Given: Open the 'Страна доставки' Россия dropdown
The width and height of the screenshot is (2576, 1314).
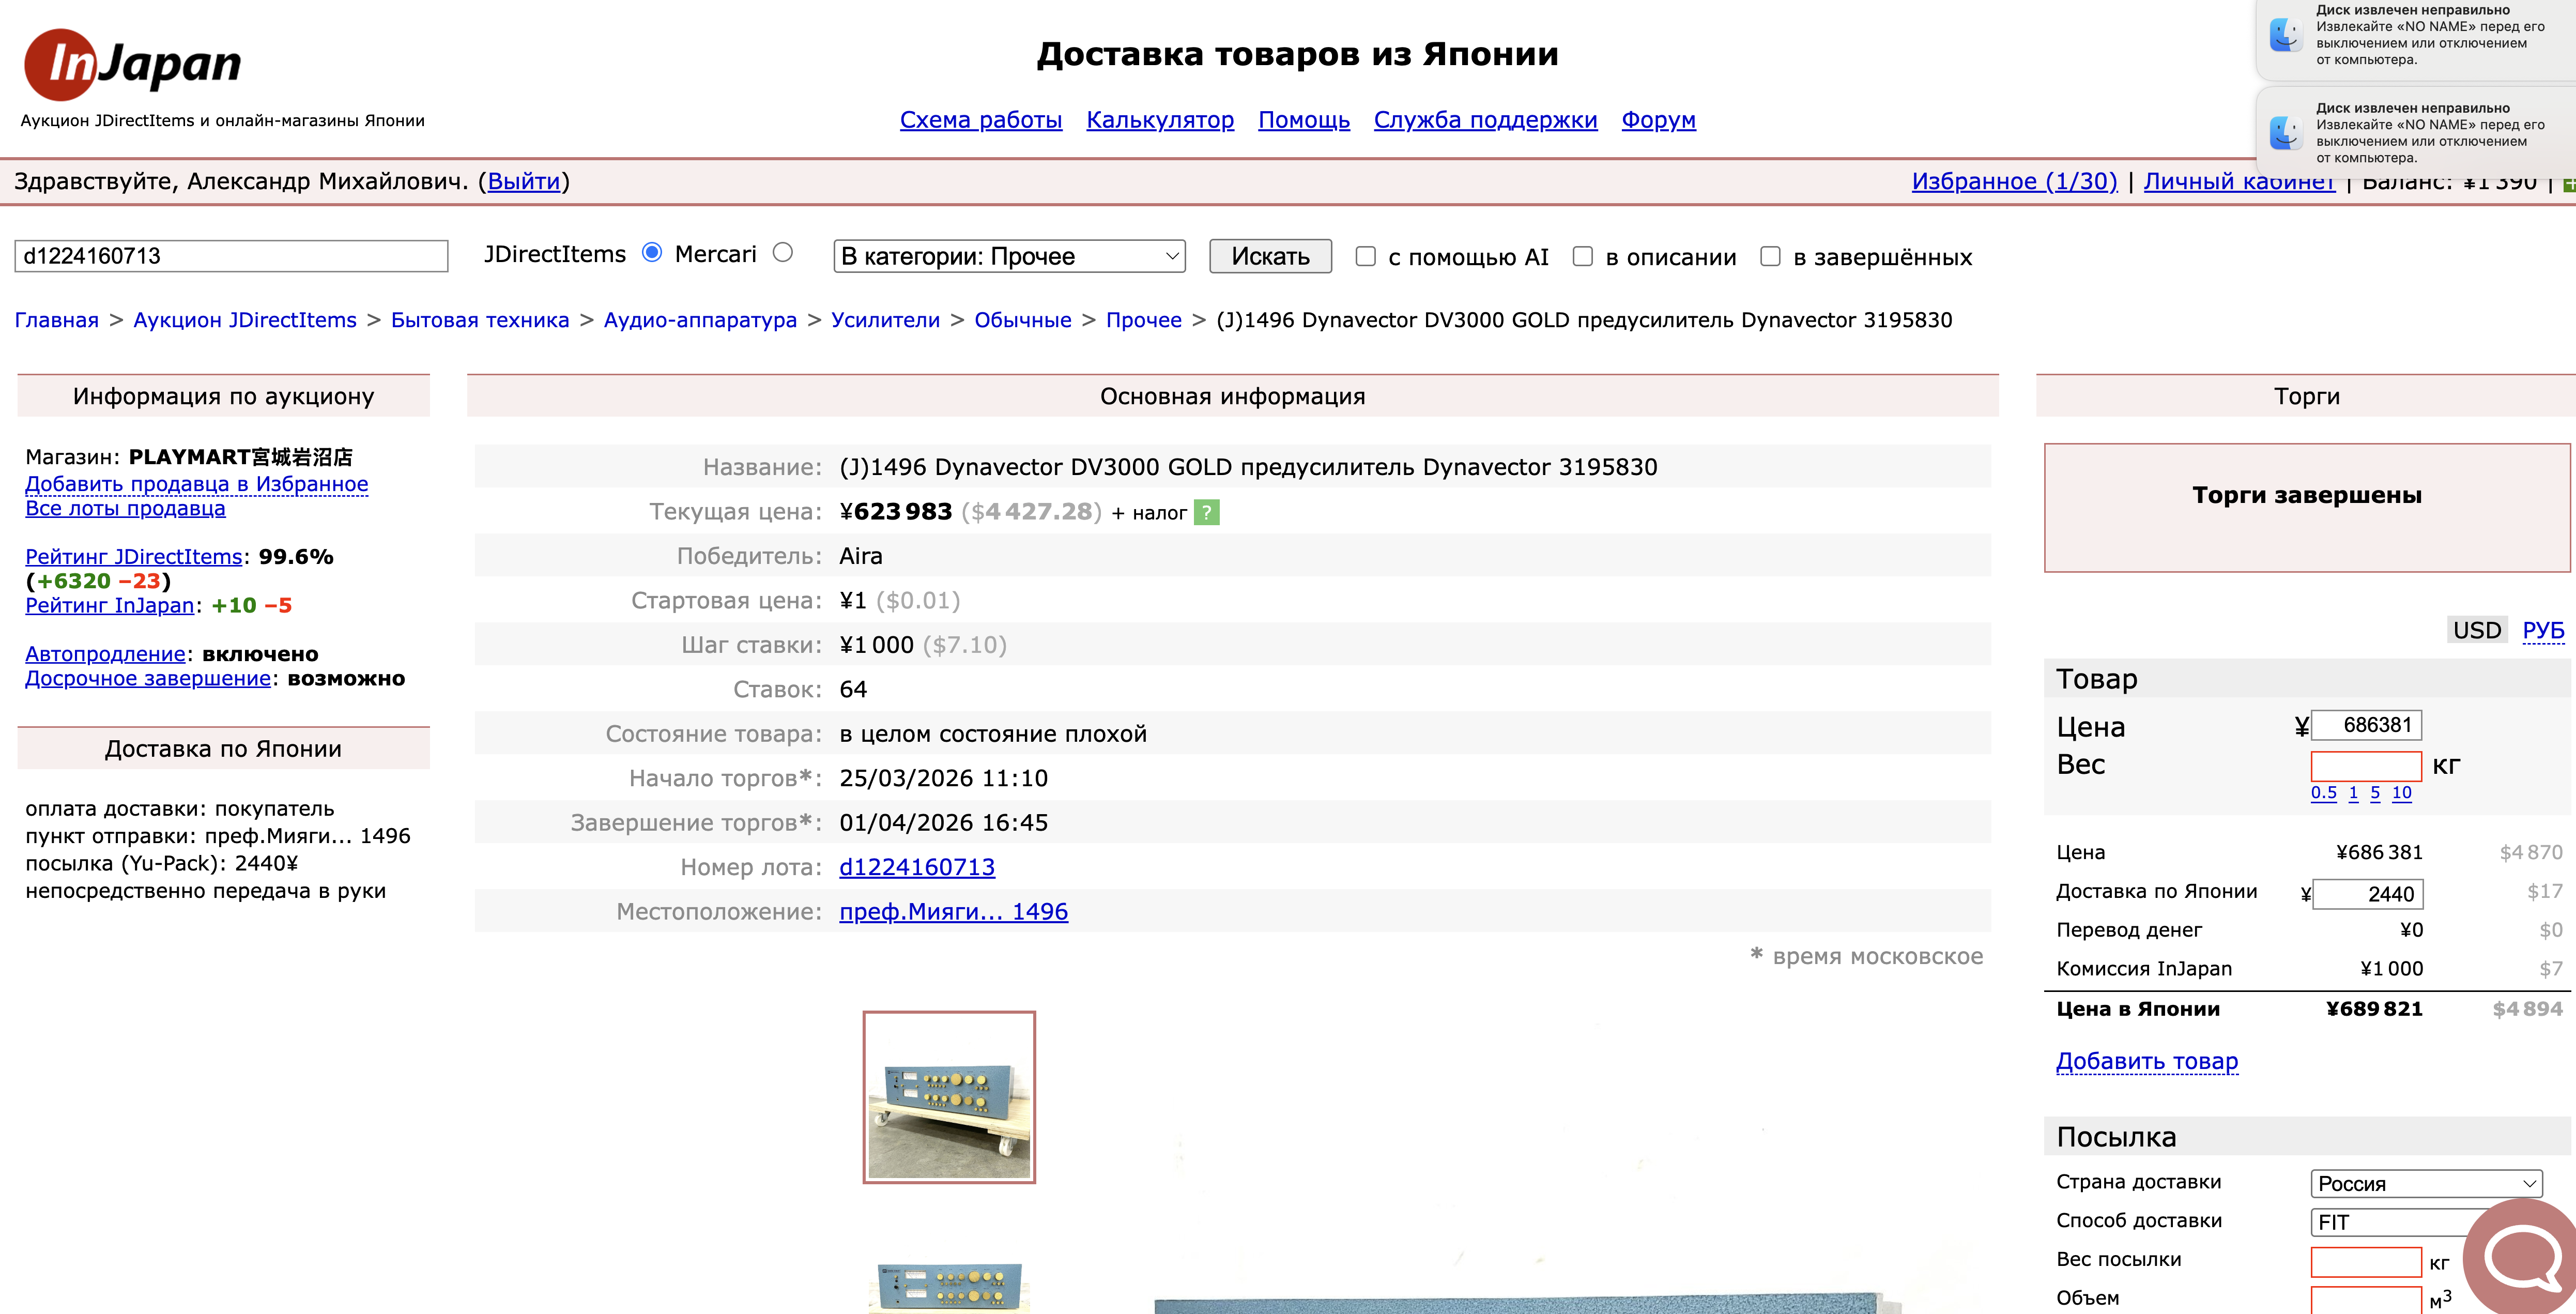Looking at the screenshot, I should click(2426, 1184).
